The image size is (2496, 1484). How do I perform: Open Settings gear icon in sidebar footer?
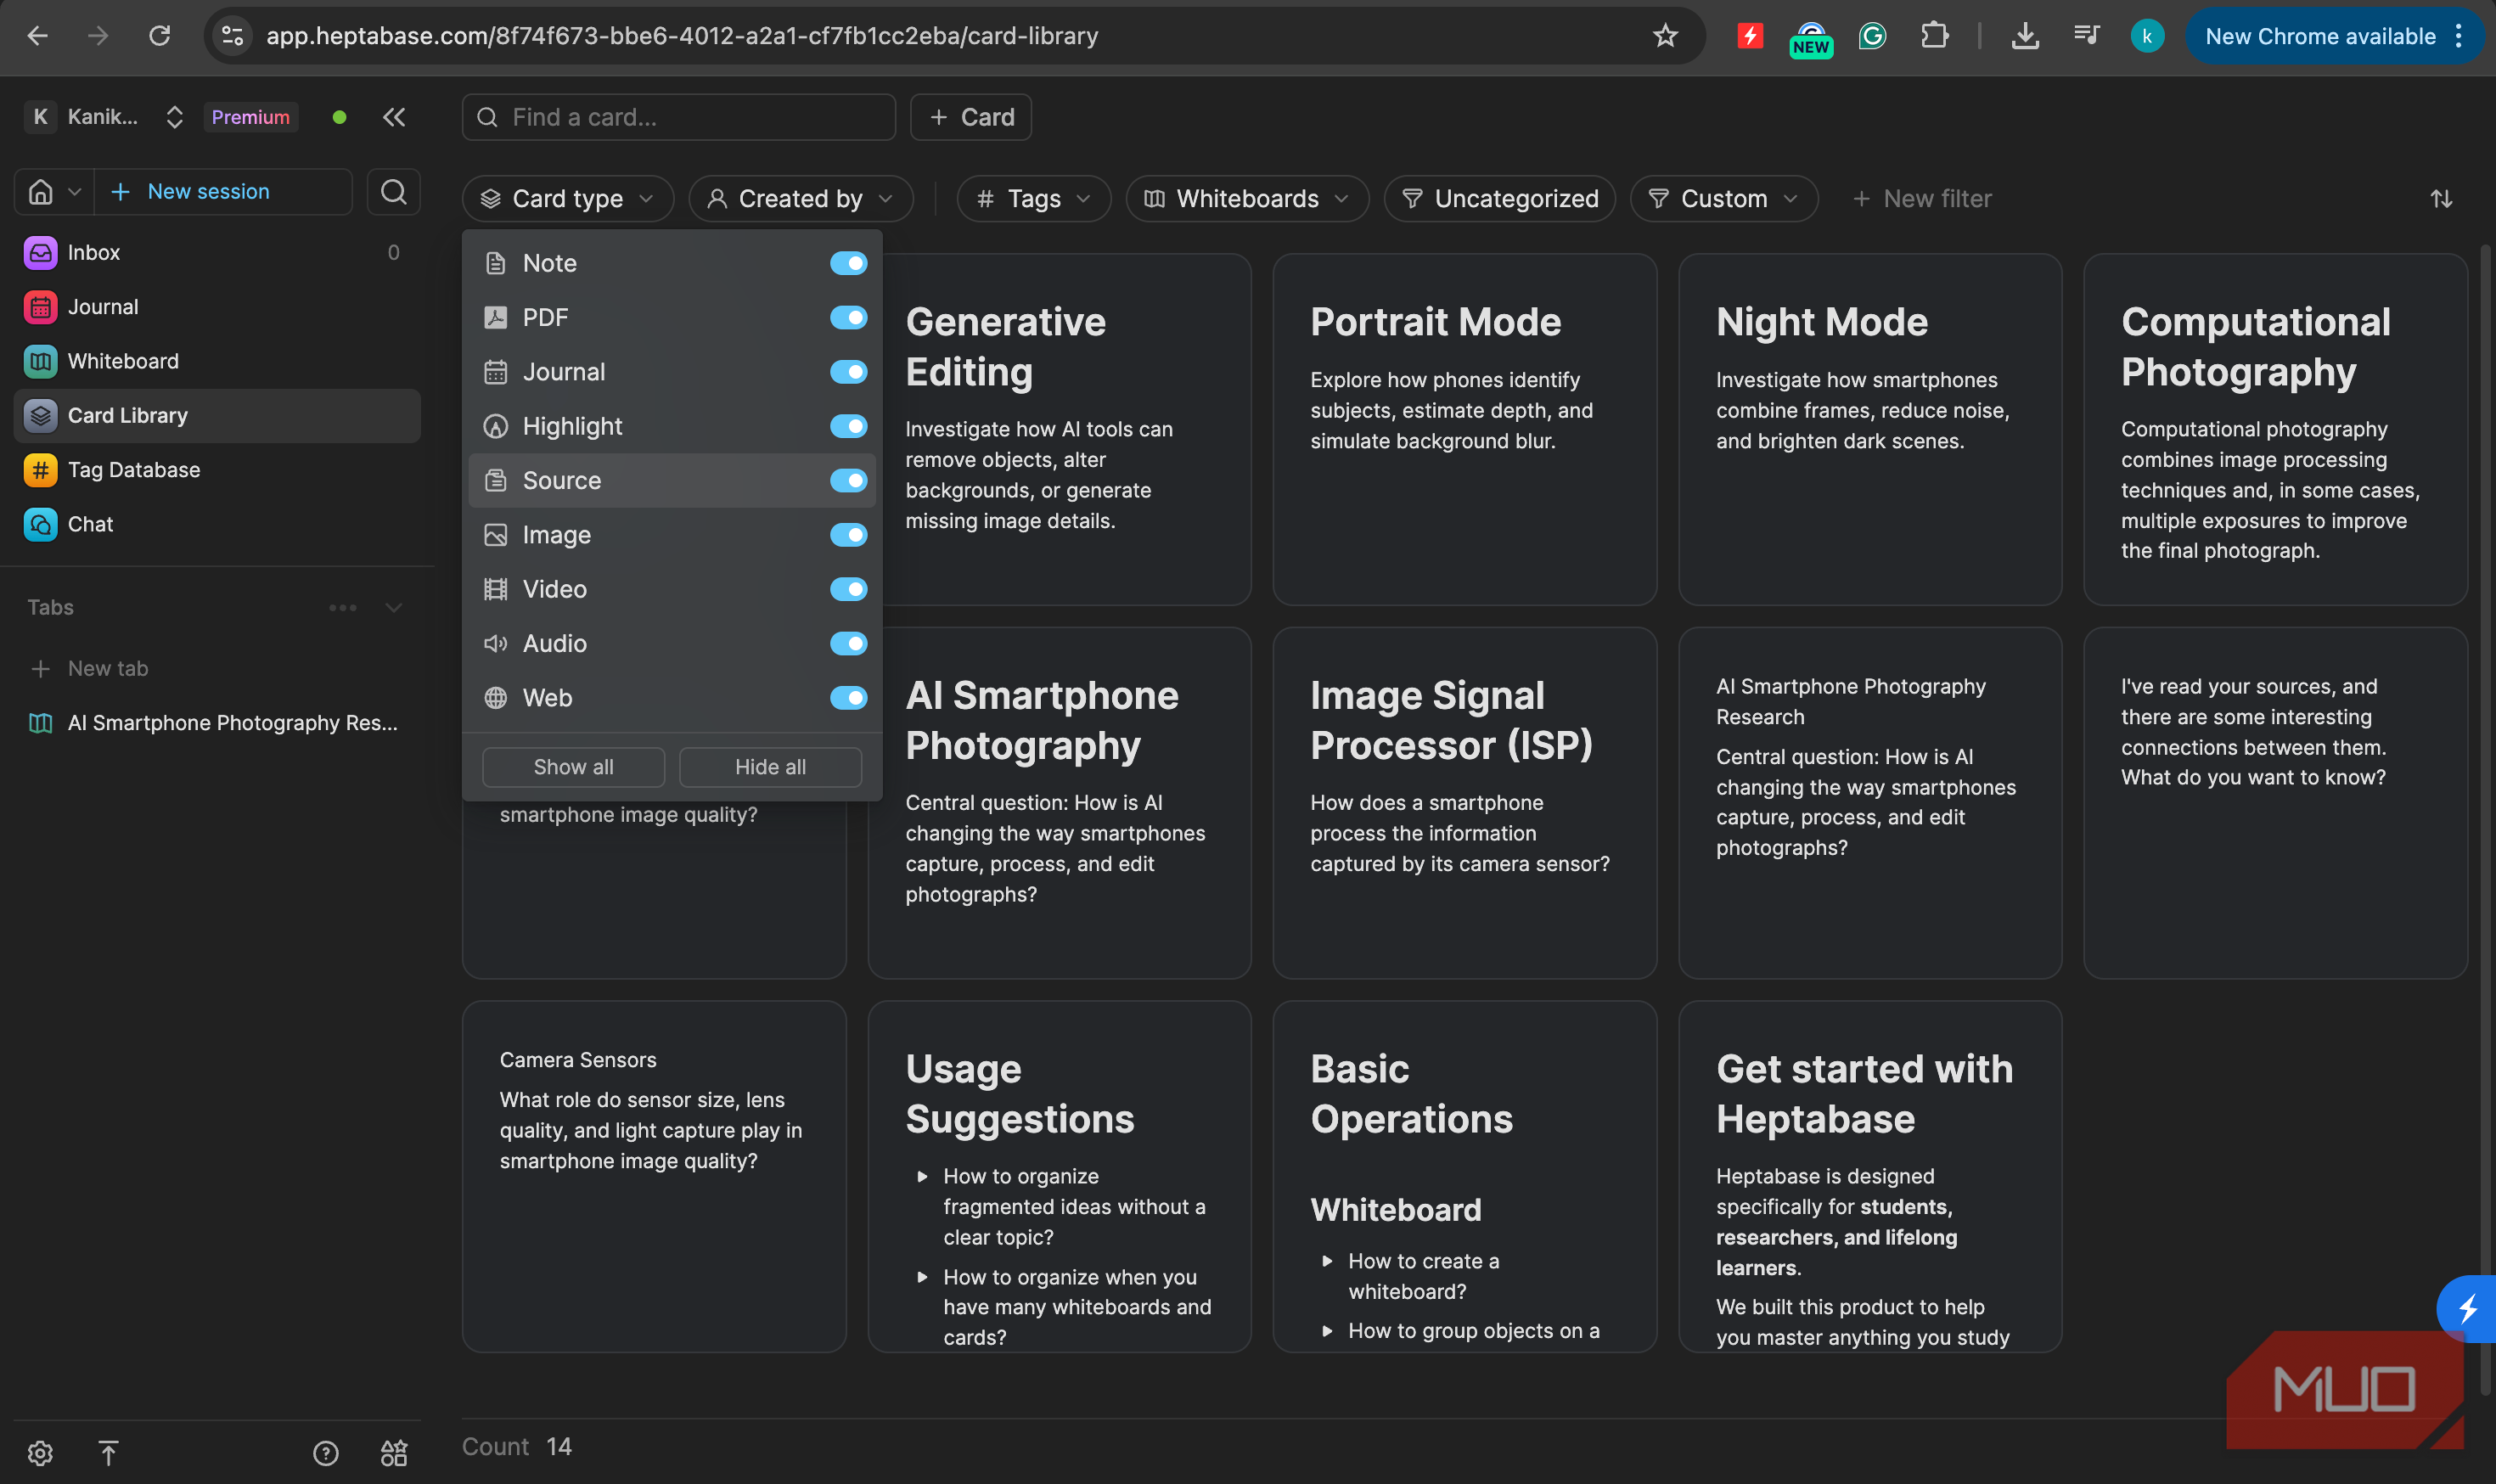(x=40, y=1452)
